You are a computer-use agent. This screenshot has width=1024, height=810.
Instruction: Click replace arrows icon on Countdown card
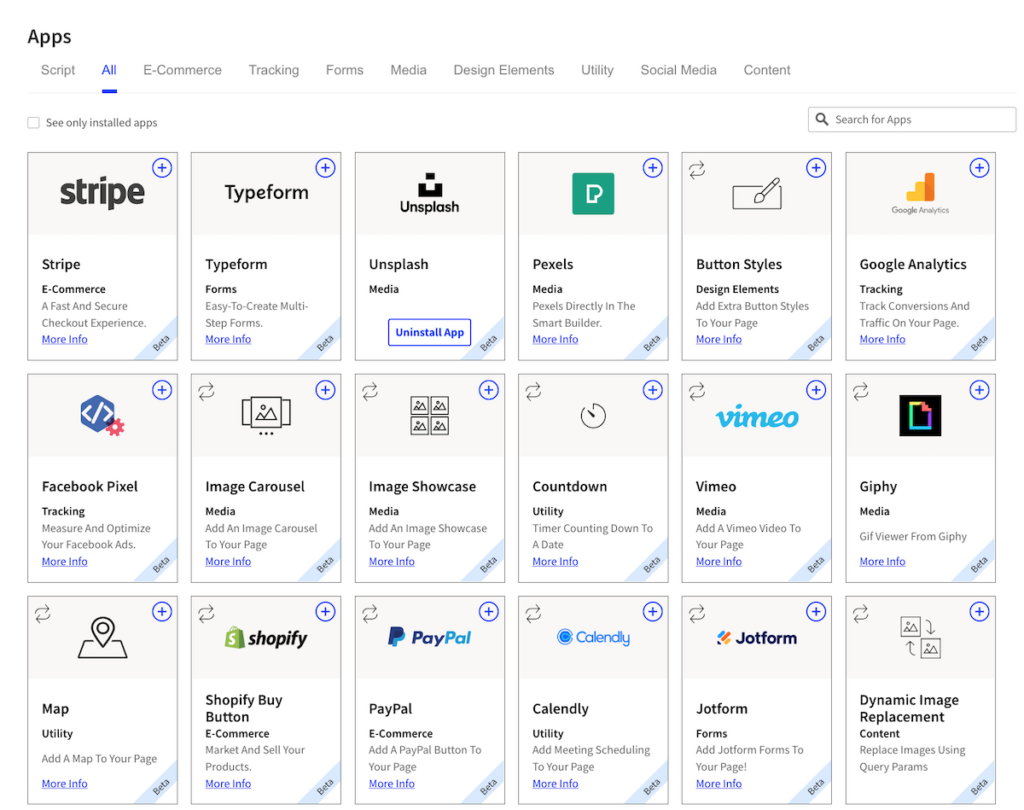tap(534, 391)
